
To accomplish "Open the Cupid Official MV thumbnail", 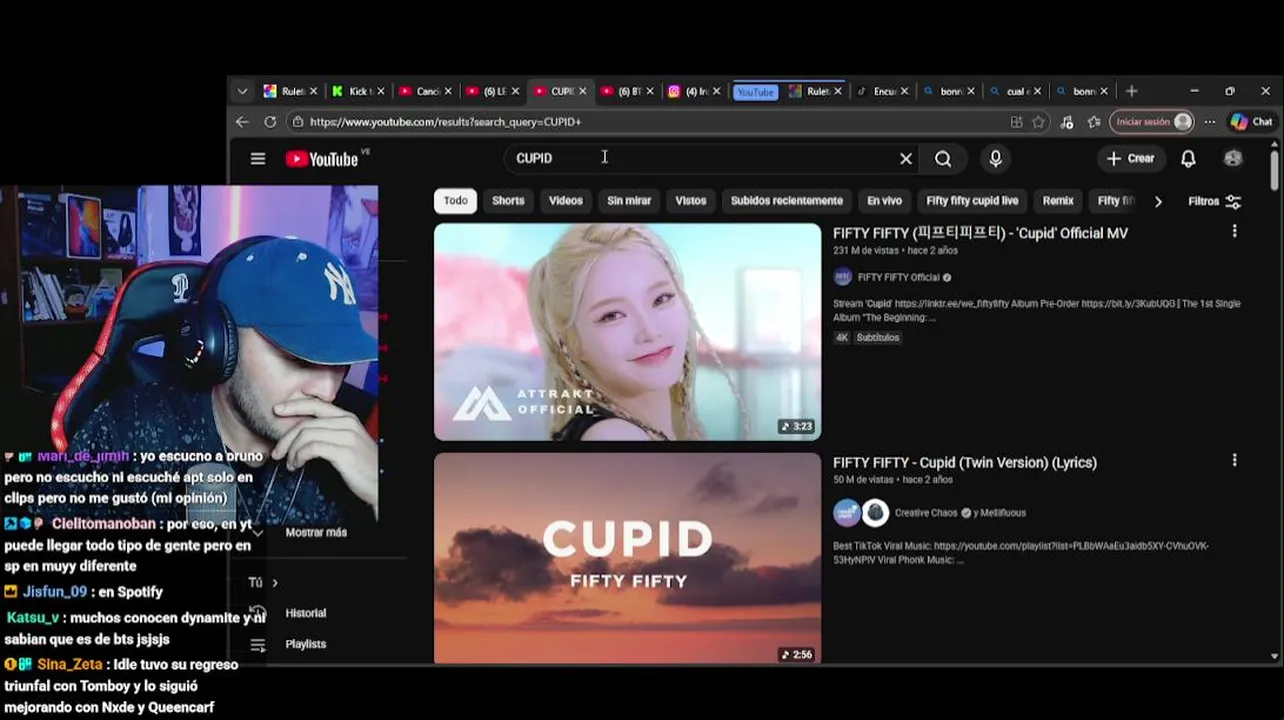I will (627, 331).
